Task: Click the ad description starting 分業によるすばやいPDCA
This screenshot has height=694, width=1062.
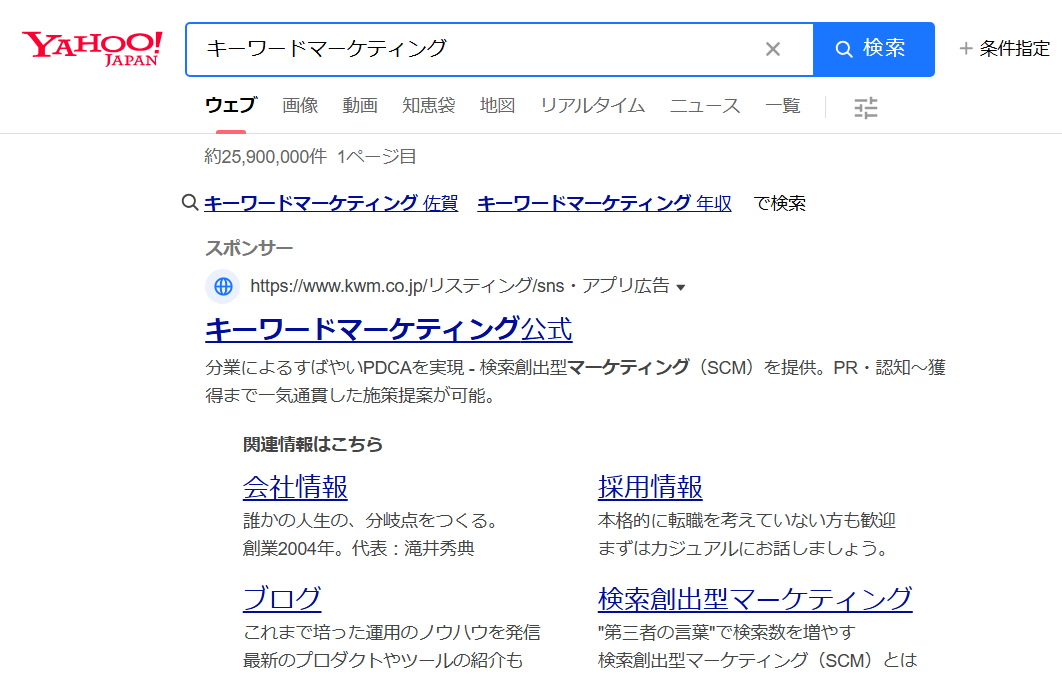Action: point(575,381)
